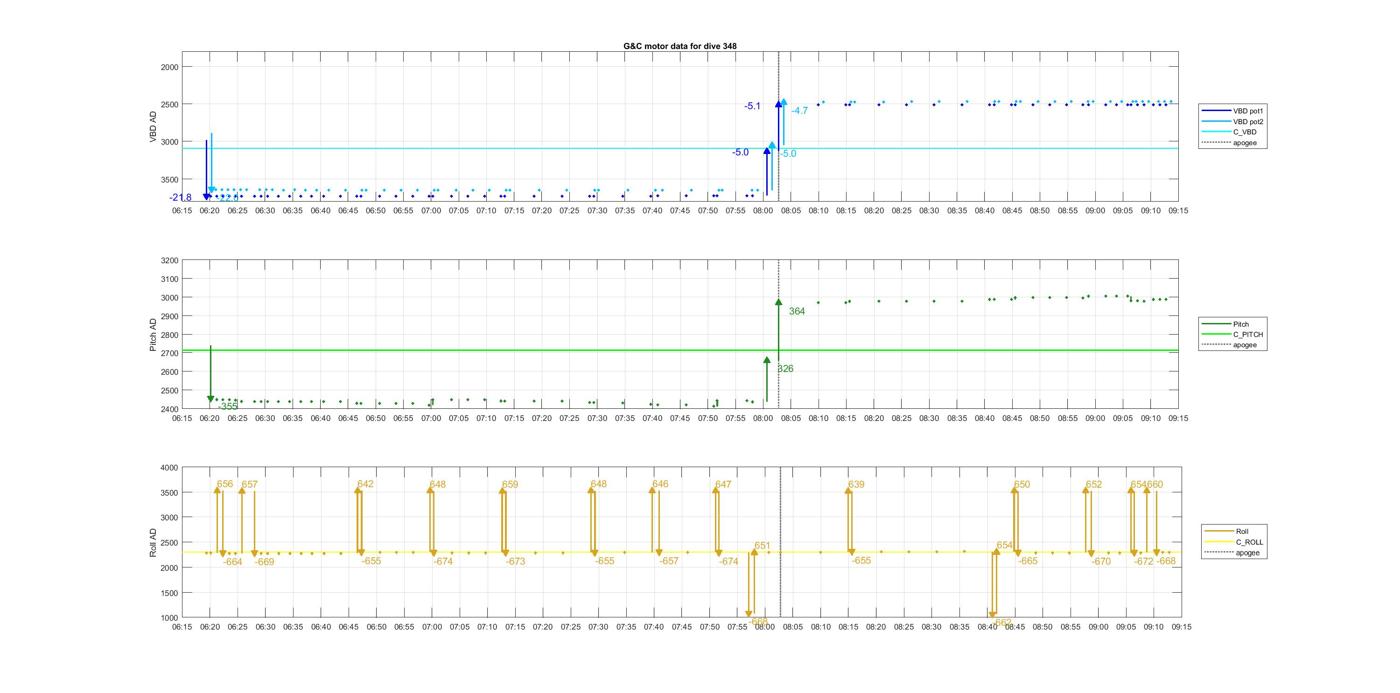The width and height of the screenshot is (1400, 693).
Task: Click the '4000' tick on the Roll axis
Action: (x=169, y=468)
